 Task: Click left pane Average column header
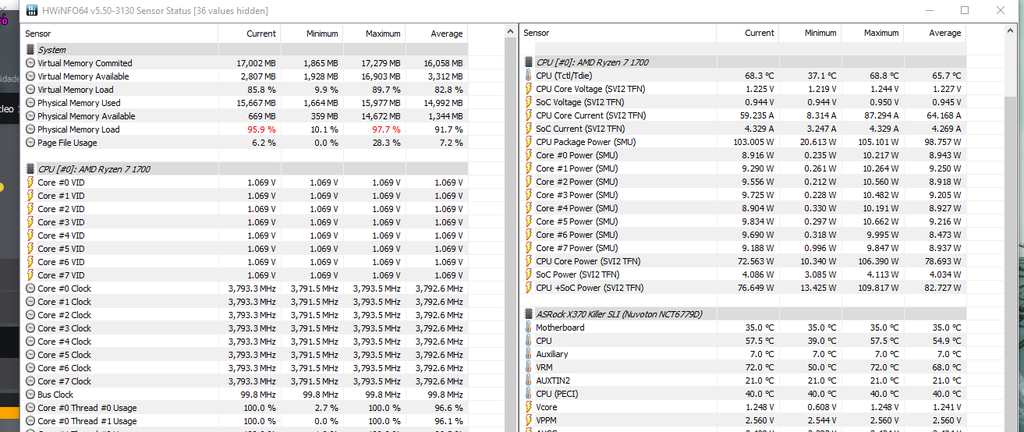click(x=436, y=33)
